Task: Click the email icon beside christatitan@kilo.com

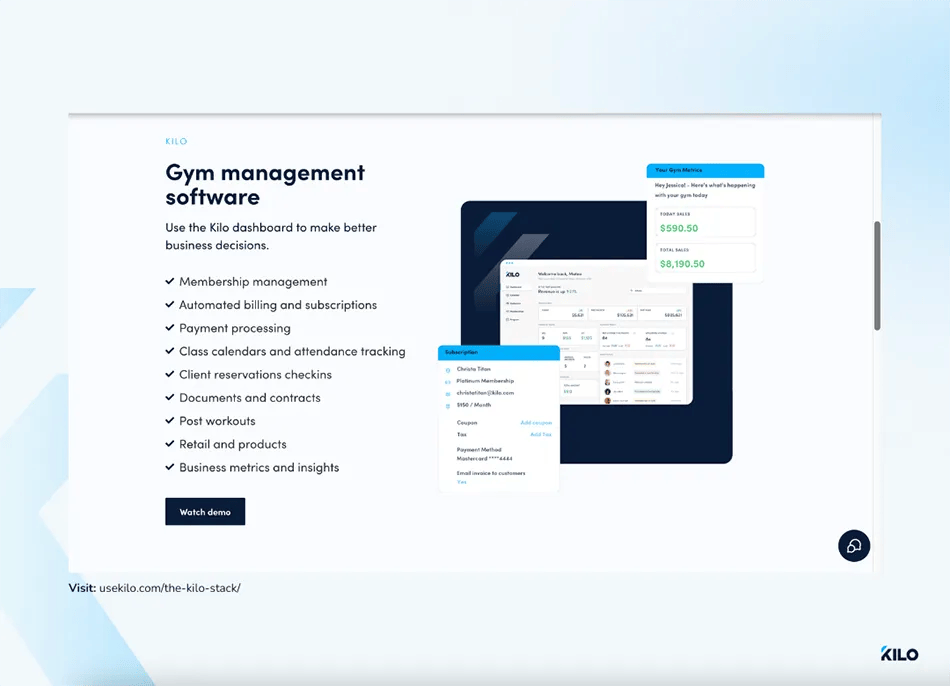Action: pyautogui.click(x=447, y=393)
